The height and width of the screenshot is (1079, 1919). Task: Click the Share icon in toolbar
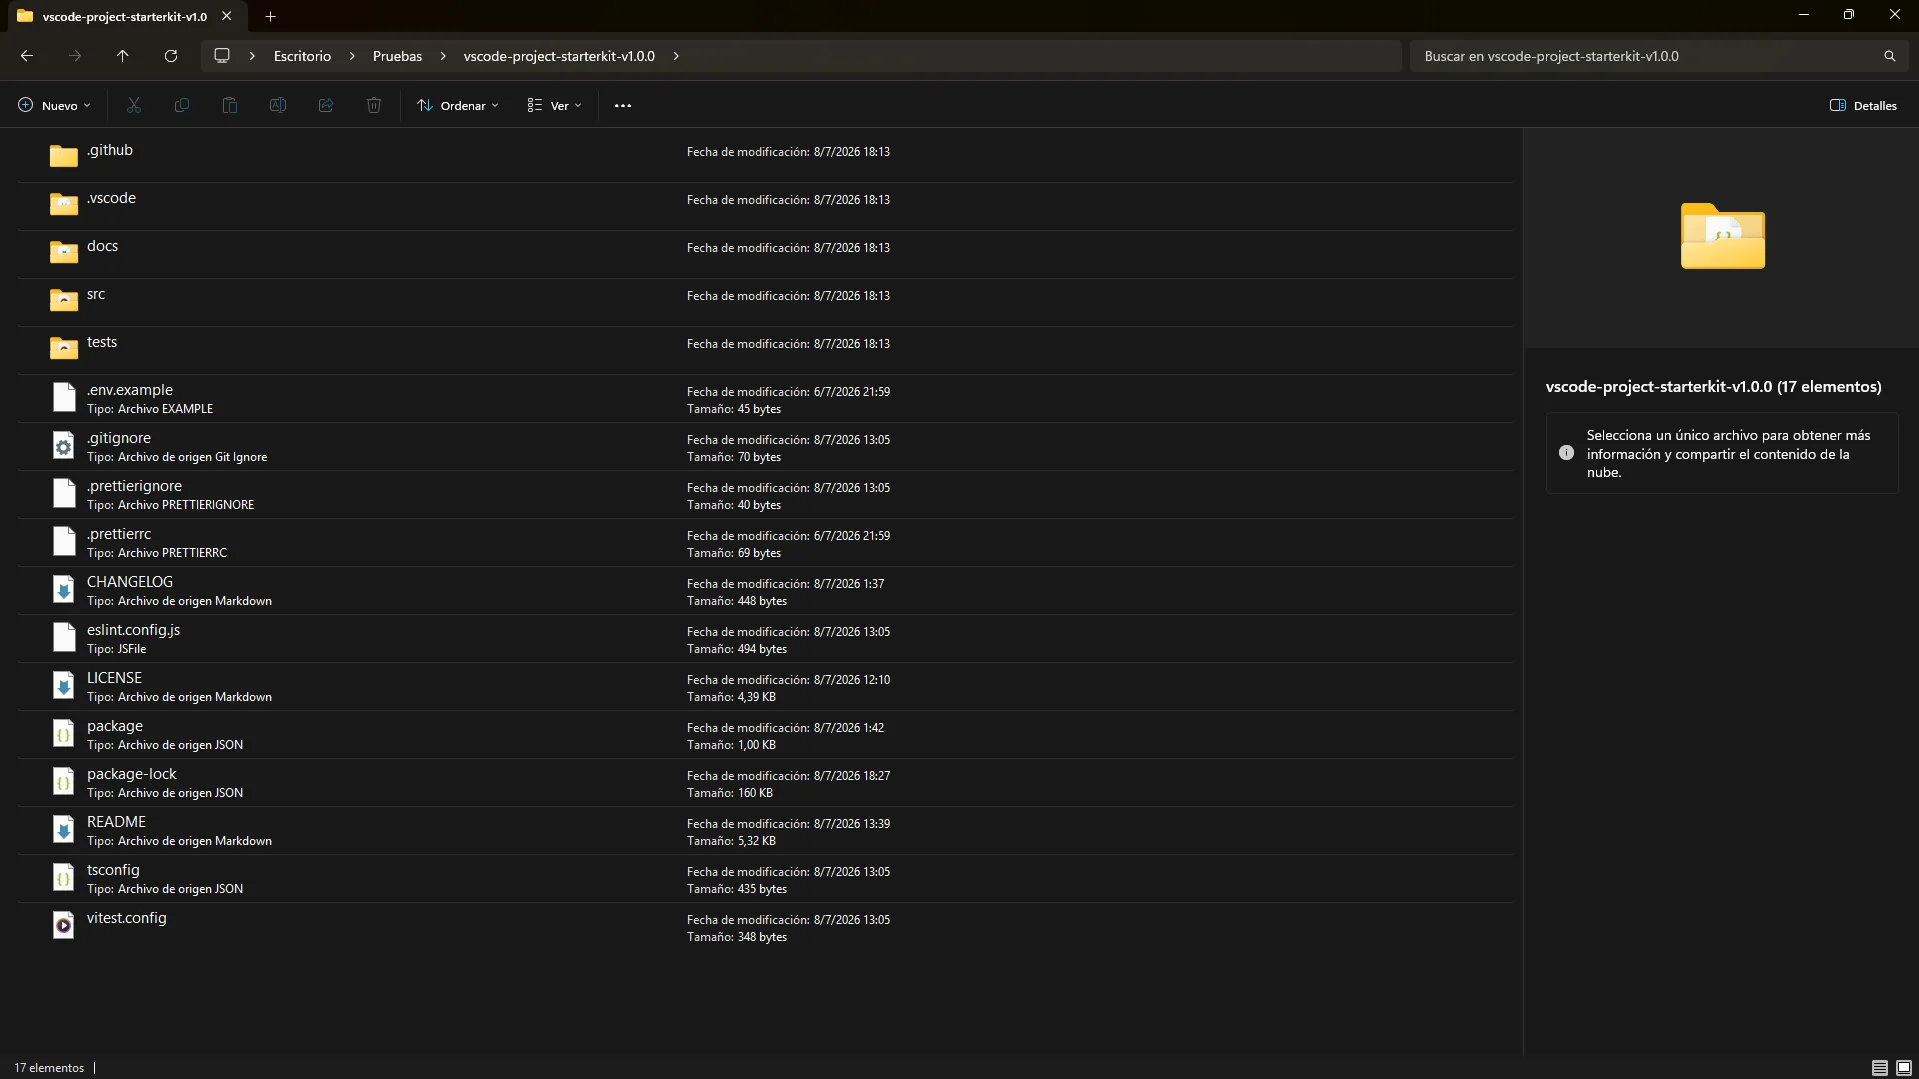[326, 105]
